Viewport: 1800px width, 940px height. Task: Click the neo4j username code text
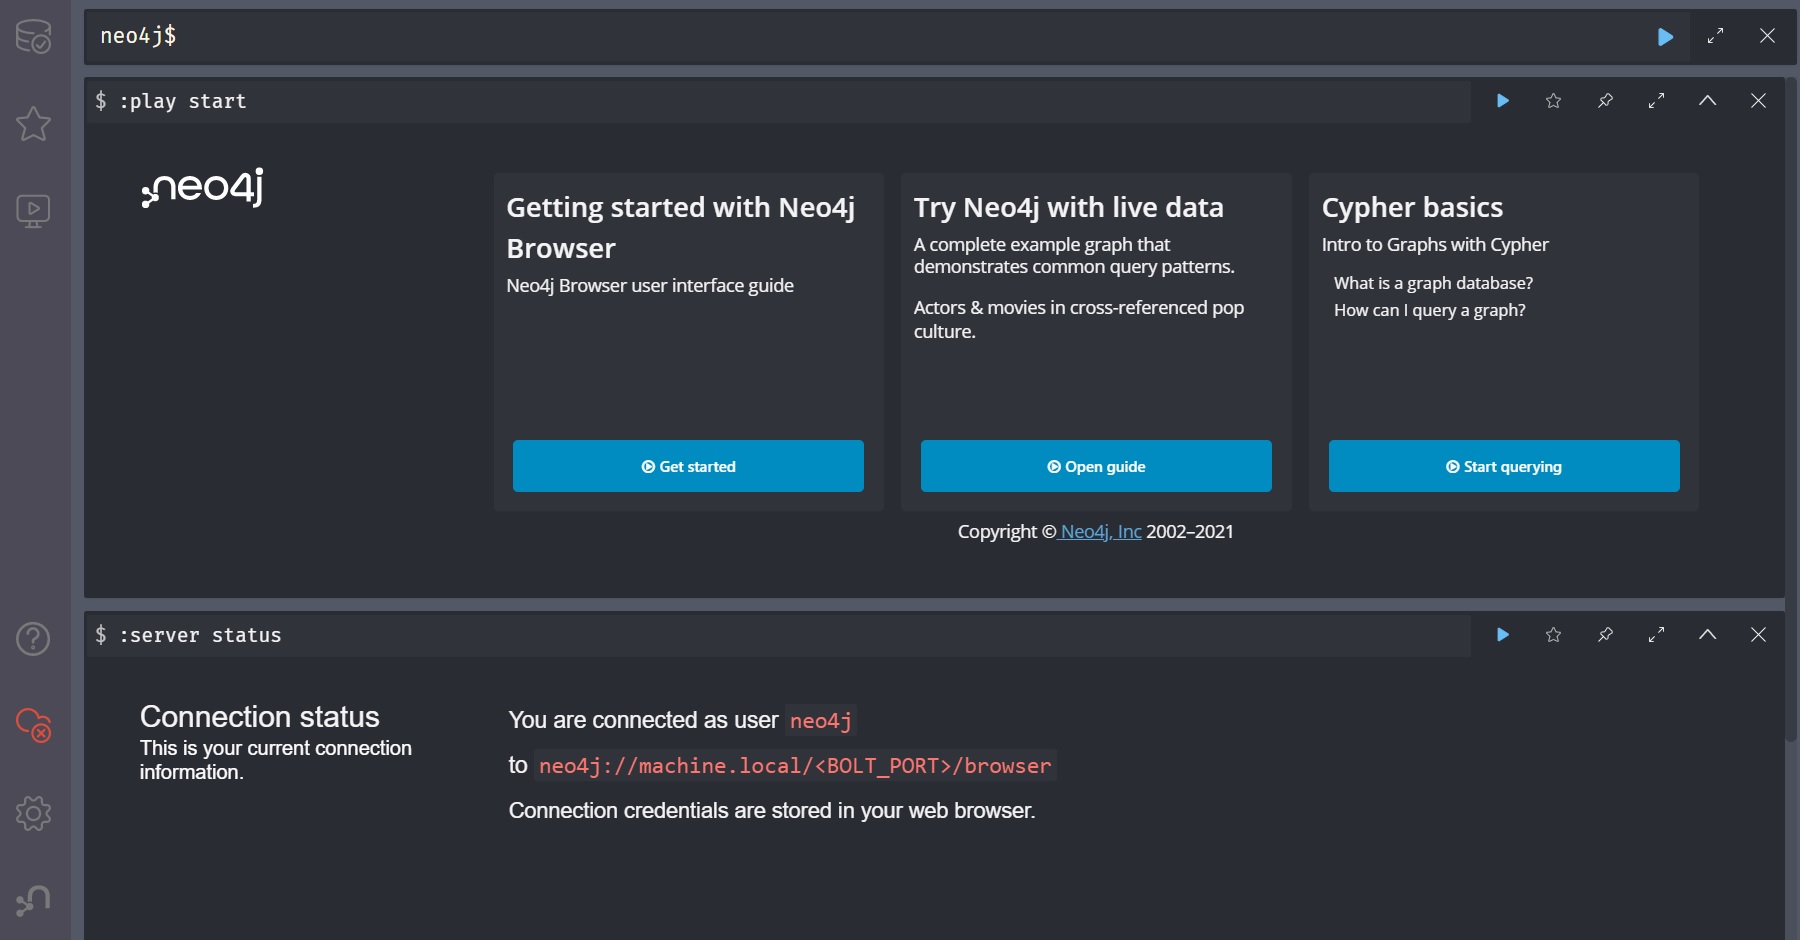[821, 721]
